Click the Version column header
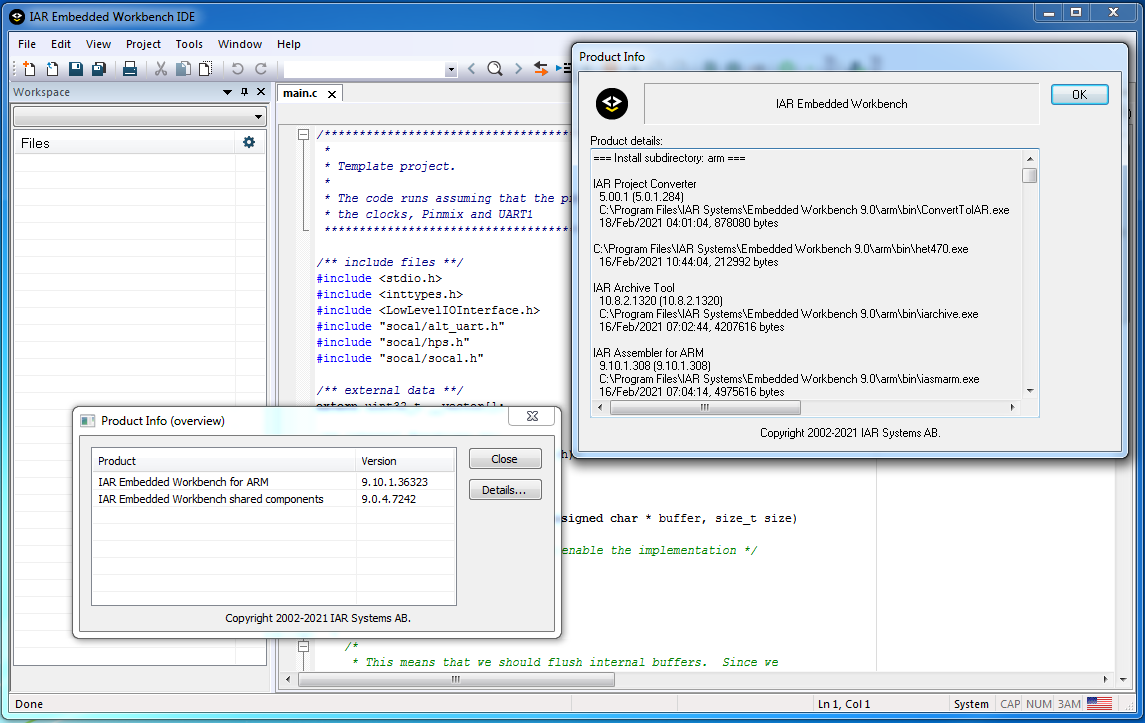The height and width of the screenshot is (723, 1145). click(x=405, y=461)
